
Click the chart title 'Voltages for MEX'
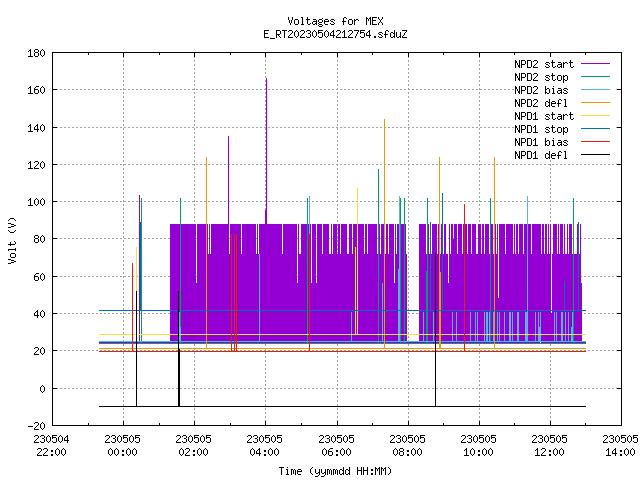point(335,21)
